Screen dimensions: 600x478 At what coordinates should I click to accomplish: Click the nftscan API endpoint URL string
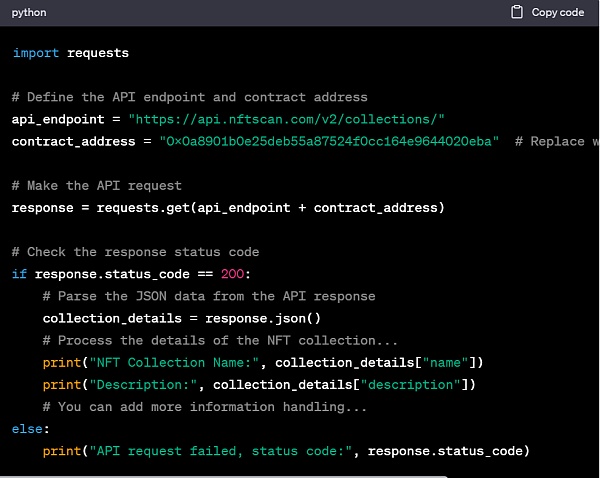(x=286, y=119)
